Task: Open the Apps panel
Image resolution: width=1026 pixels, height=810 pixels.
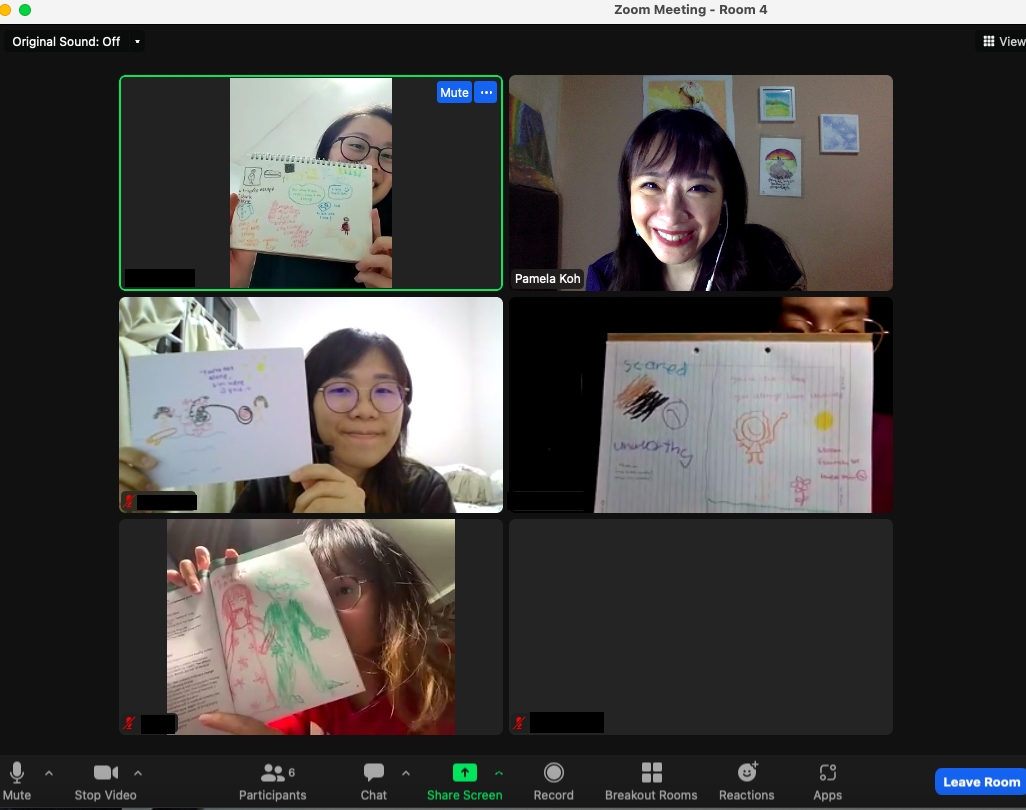Action: (827, 773)
